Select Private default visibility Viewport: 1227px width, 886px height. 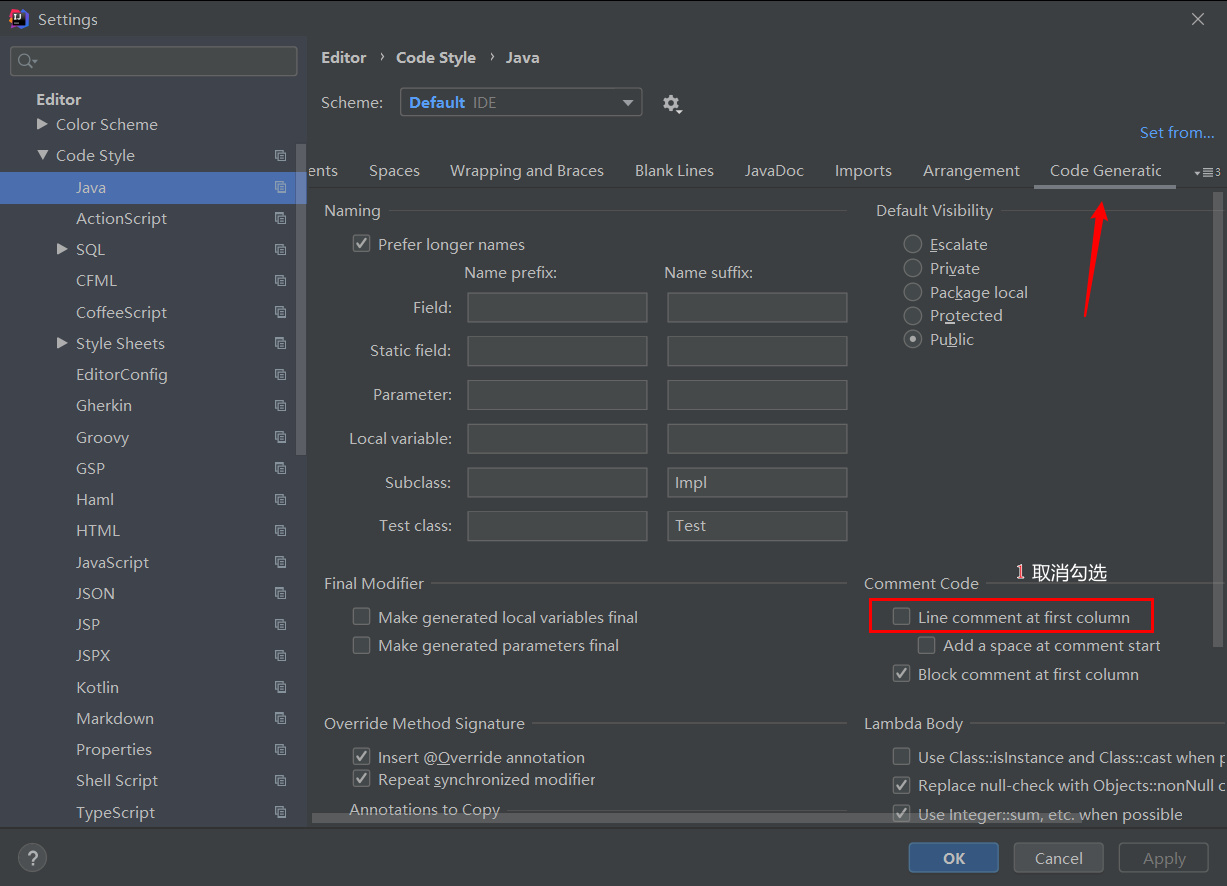(x=913, y=268)
